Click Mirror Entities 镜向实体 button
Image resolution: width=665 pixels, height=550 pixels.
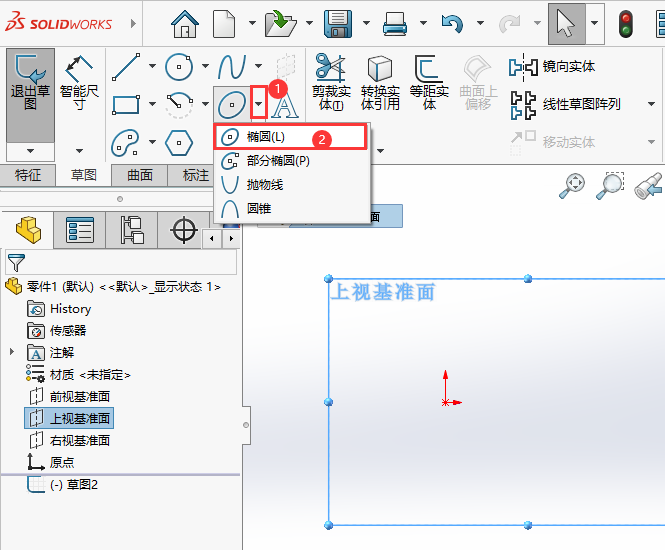[552, 67]
